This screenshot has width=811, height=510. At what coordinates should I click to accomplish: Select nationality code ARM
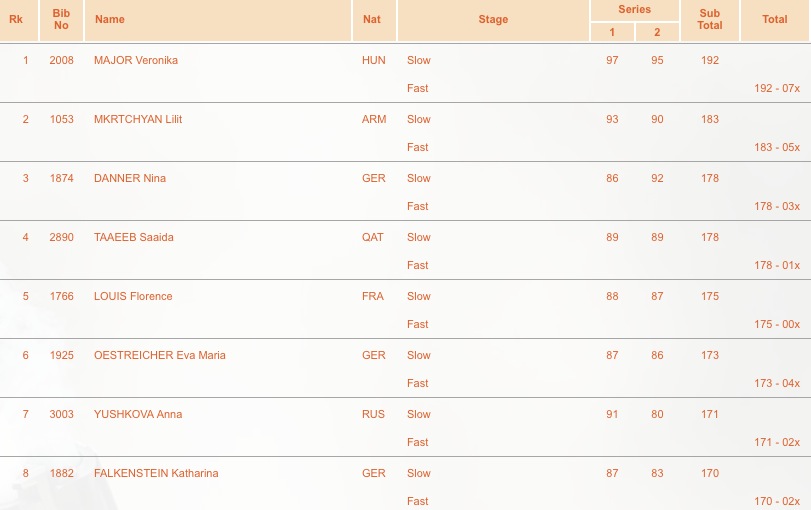click(374, 119)
